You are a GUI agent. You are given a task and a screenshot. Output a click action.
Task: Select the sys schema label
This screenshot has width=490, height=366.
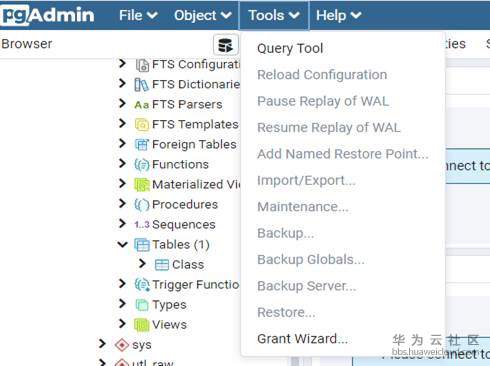[142, 345]
